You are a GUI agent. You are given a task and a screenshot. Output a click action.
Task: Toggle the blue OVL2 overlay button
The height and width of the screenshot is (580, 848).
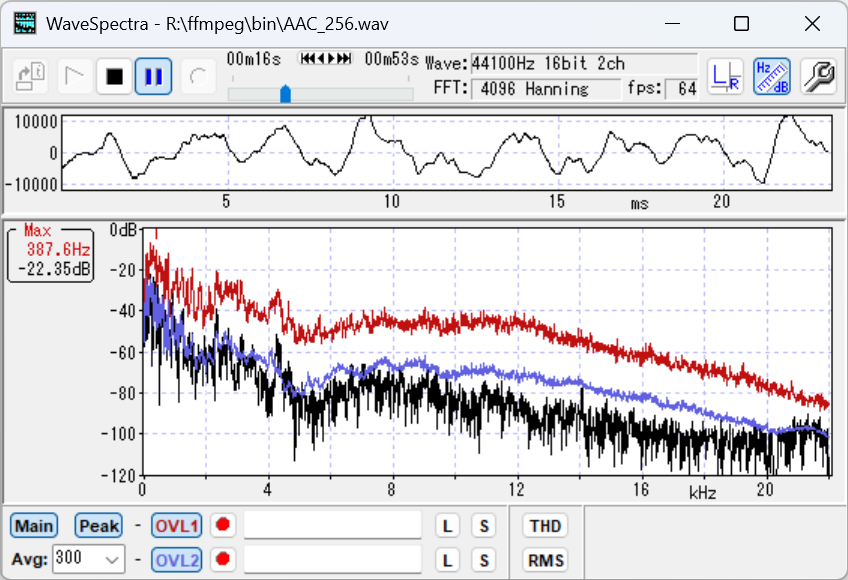[x=177, y=560]
